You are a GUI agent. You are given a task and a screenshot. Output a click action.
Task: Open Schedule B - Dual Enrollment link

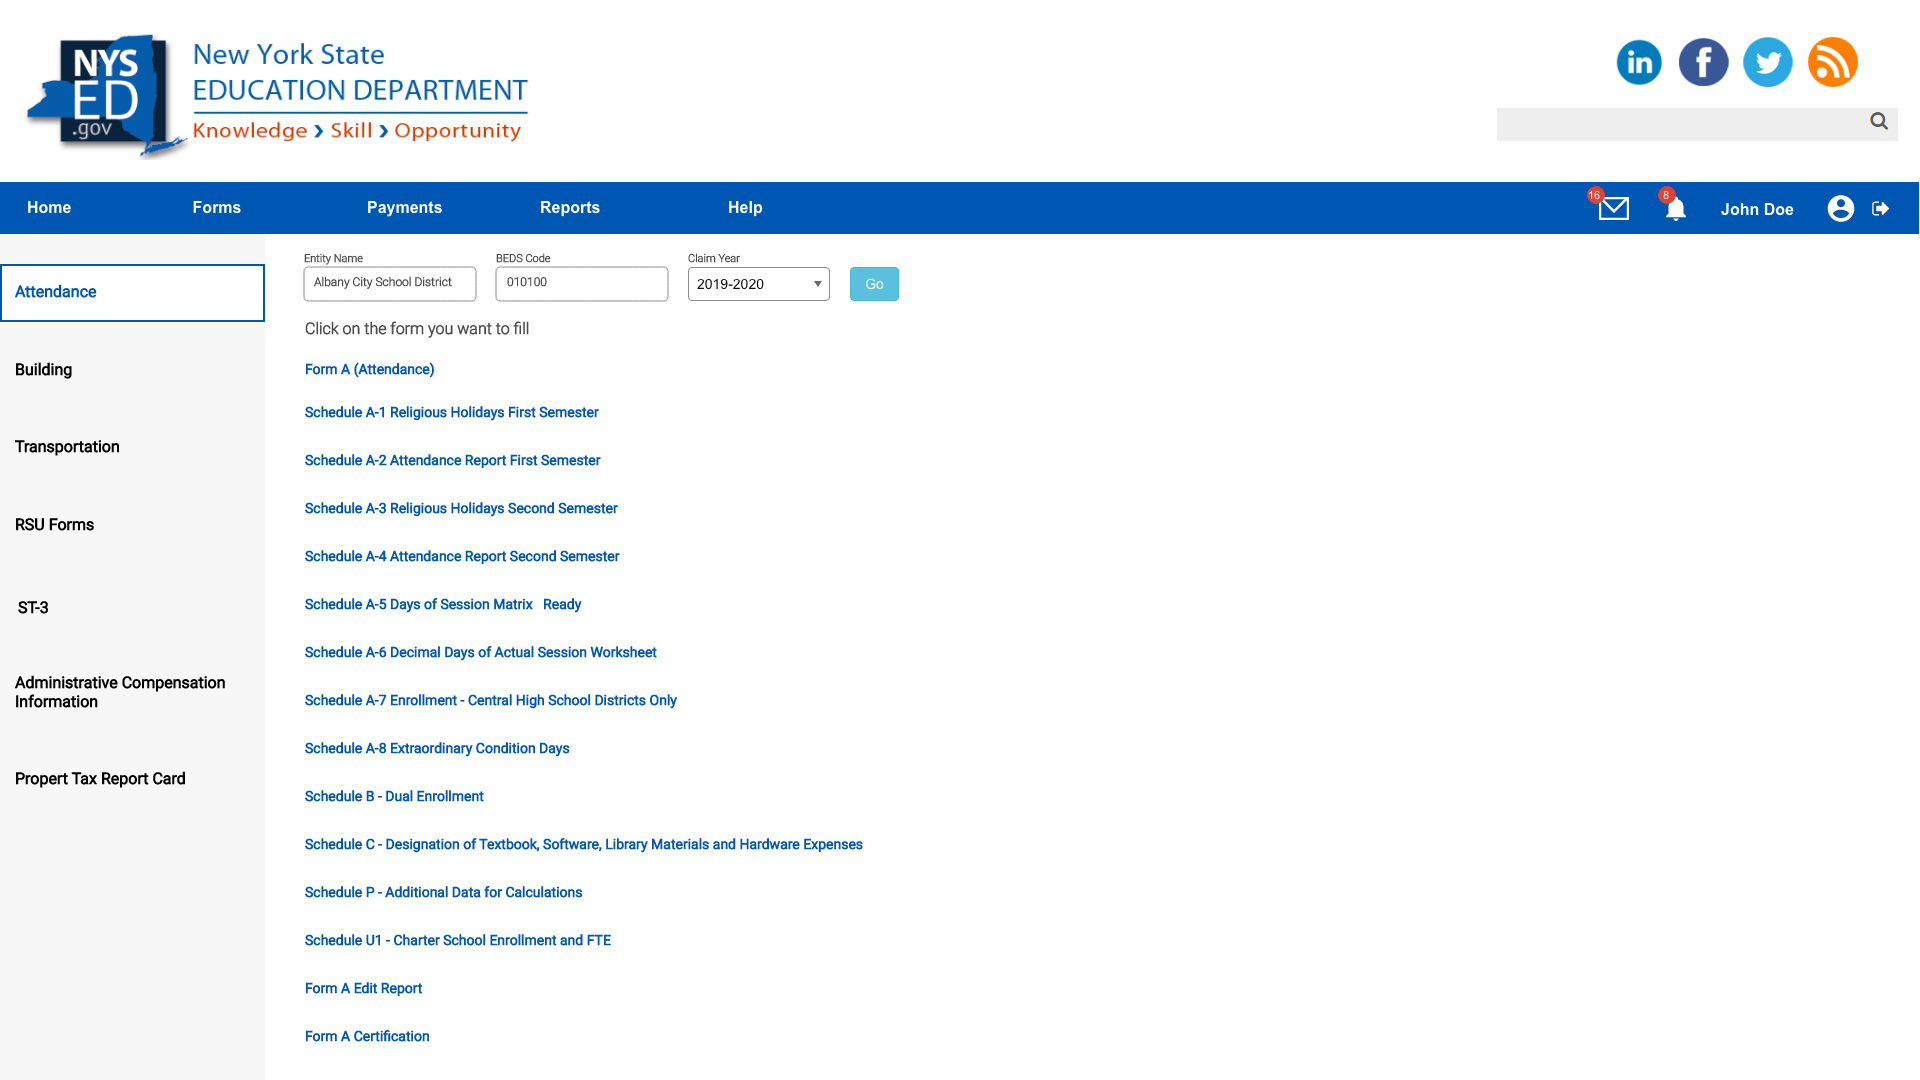pos(393,797)
